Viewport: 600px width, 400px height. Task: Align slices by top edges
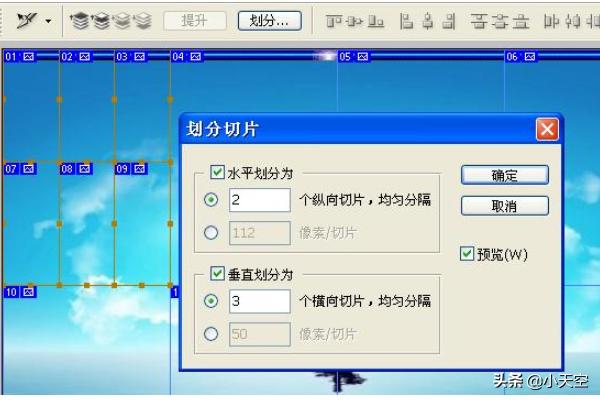coord(334,20)
